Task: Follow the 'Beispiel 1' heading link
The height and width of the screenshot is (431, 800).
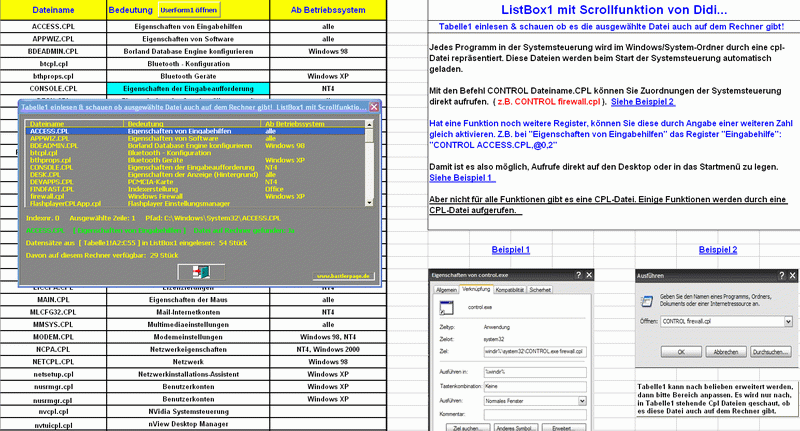Action: pyautogui.click(x=511, y=250)
